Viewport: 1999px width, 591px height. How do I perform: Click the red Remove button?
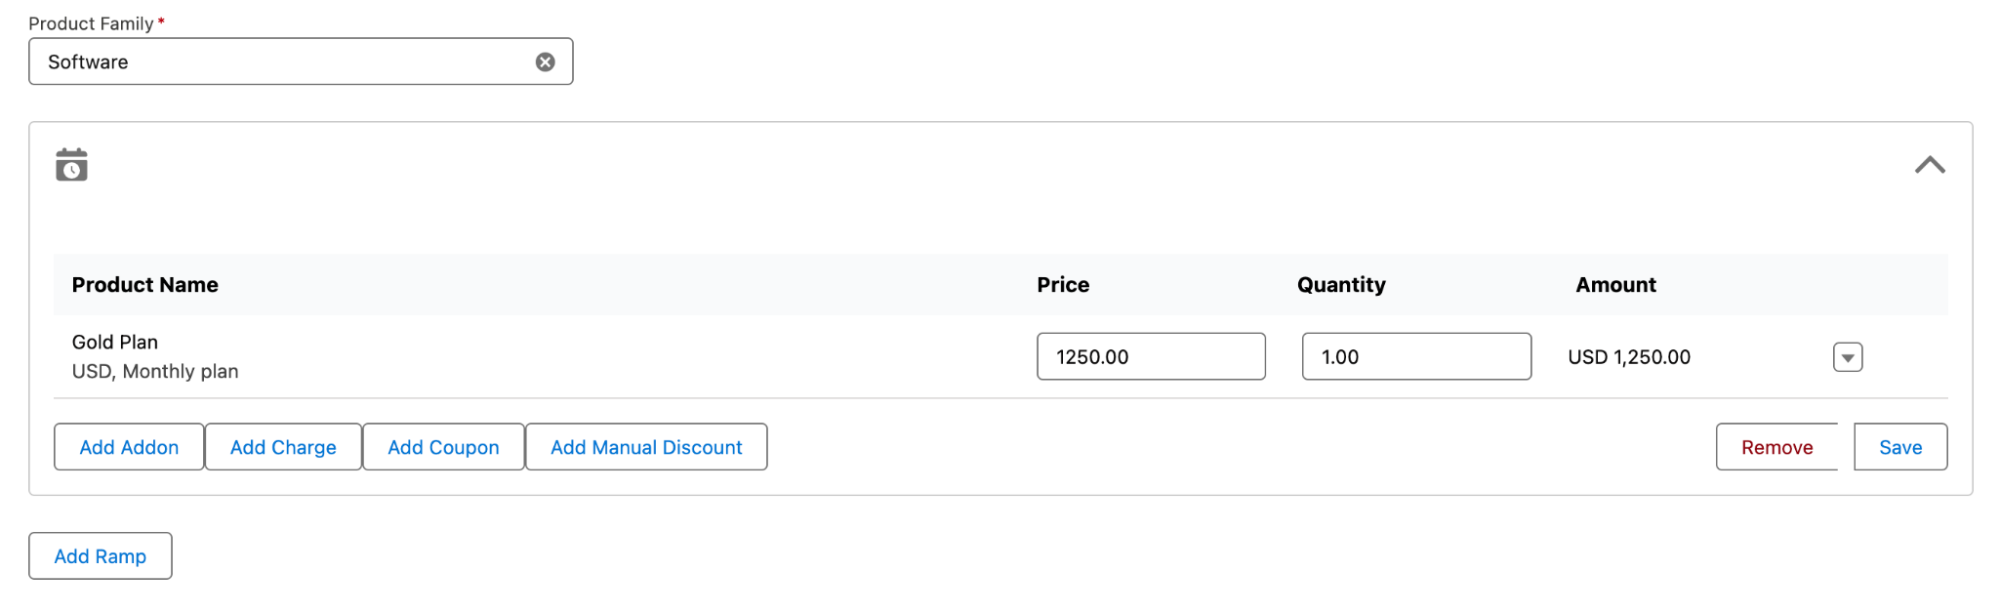[1776, 447]
